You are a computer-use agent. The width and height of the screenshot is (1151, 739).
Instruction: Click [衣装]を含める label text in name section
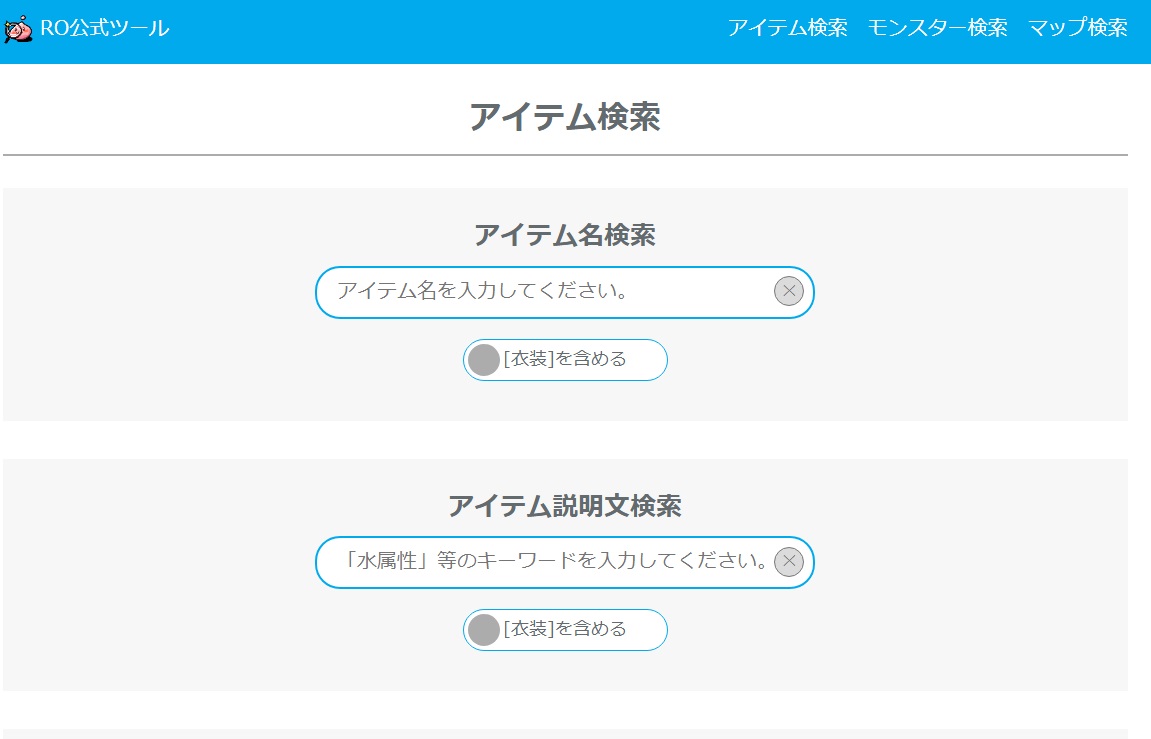tap(564, 359)
